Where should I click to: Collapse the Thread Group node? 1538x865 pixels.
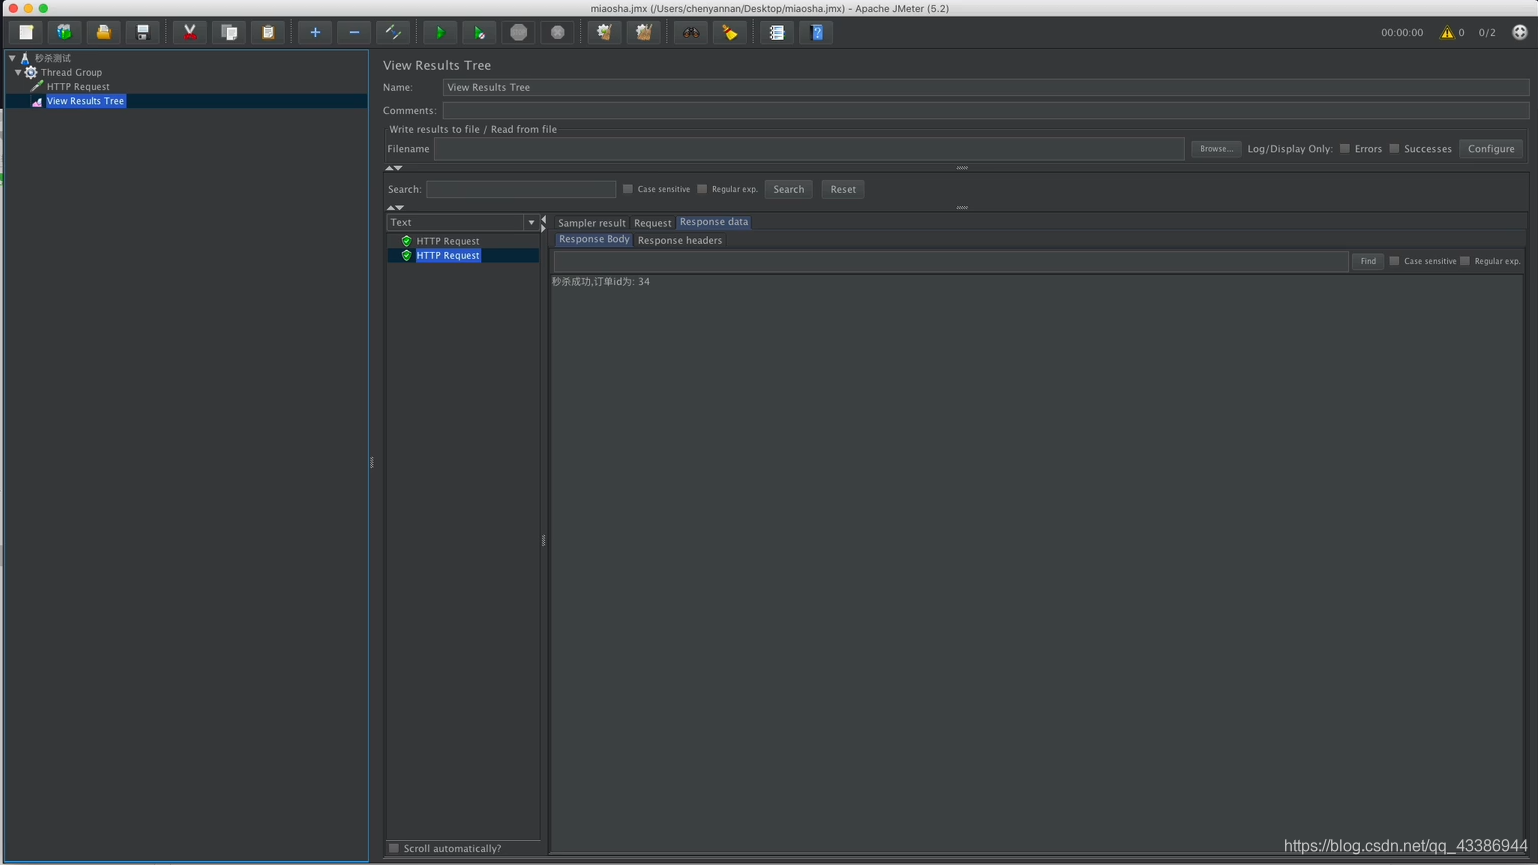(18, 72)
